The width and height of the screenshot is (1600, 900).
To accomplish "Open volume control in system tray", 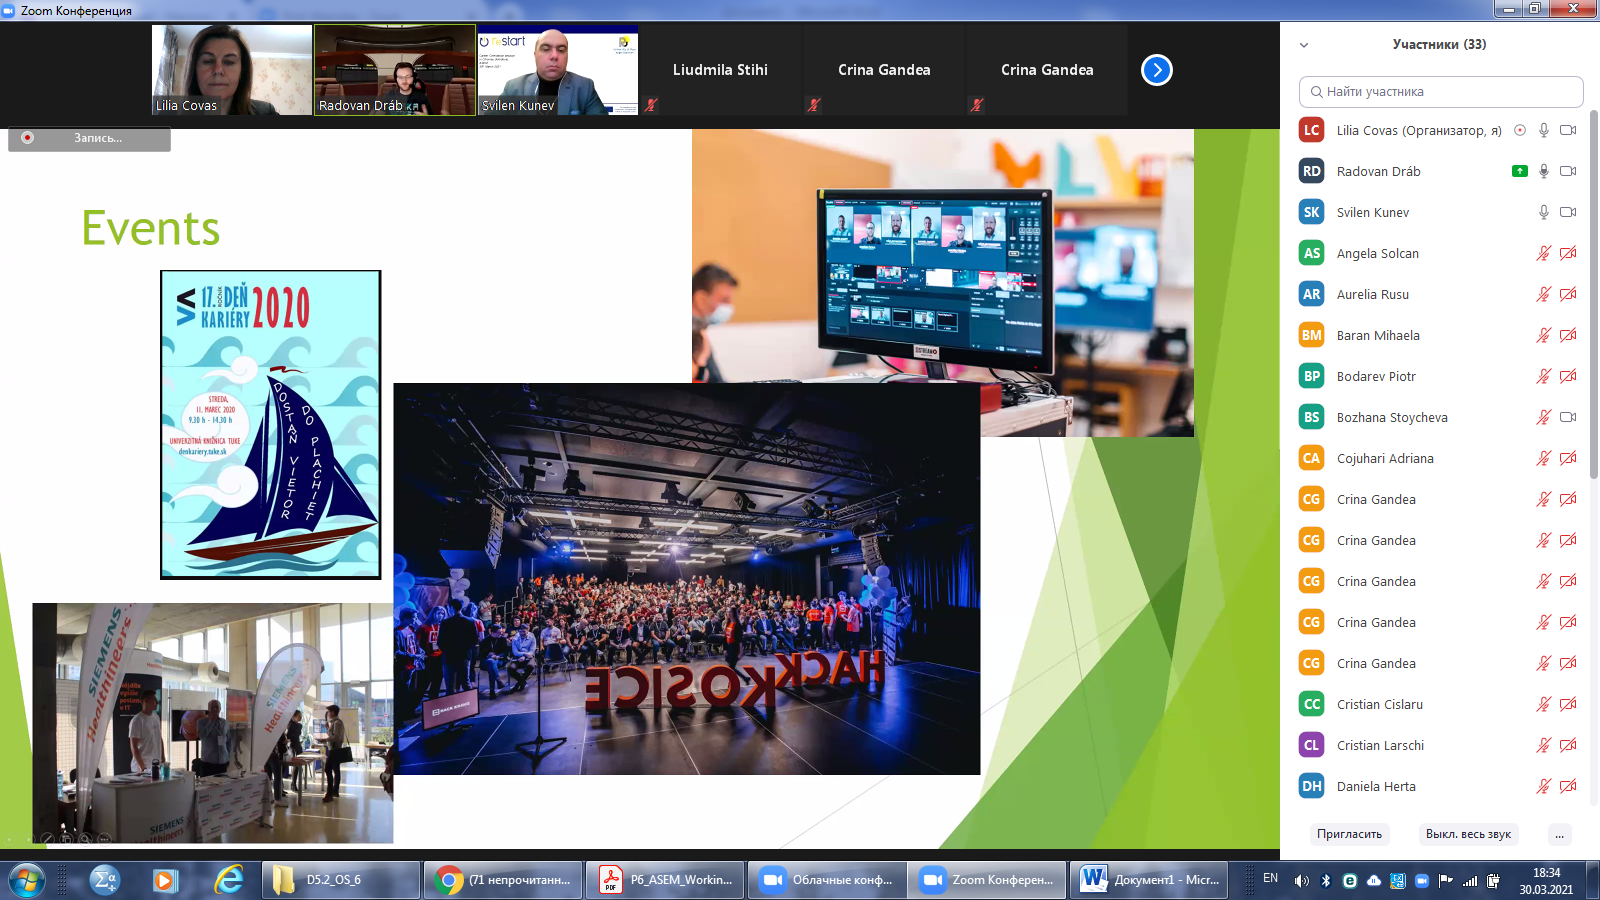I will point(1301,881).
